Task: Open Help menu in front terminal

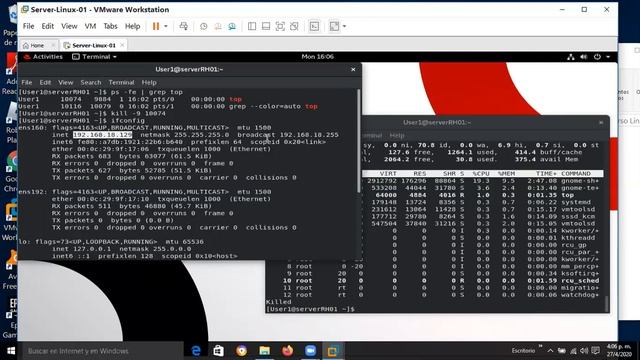Action: pyautogui.click(x=149, y=82)
